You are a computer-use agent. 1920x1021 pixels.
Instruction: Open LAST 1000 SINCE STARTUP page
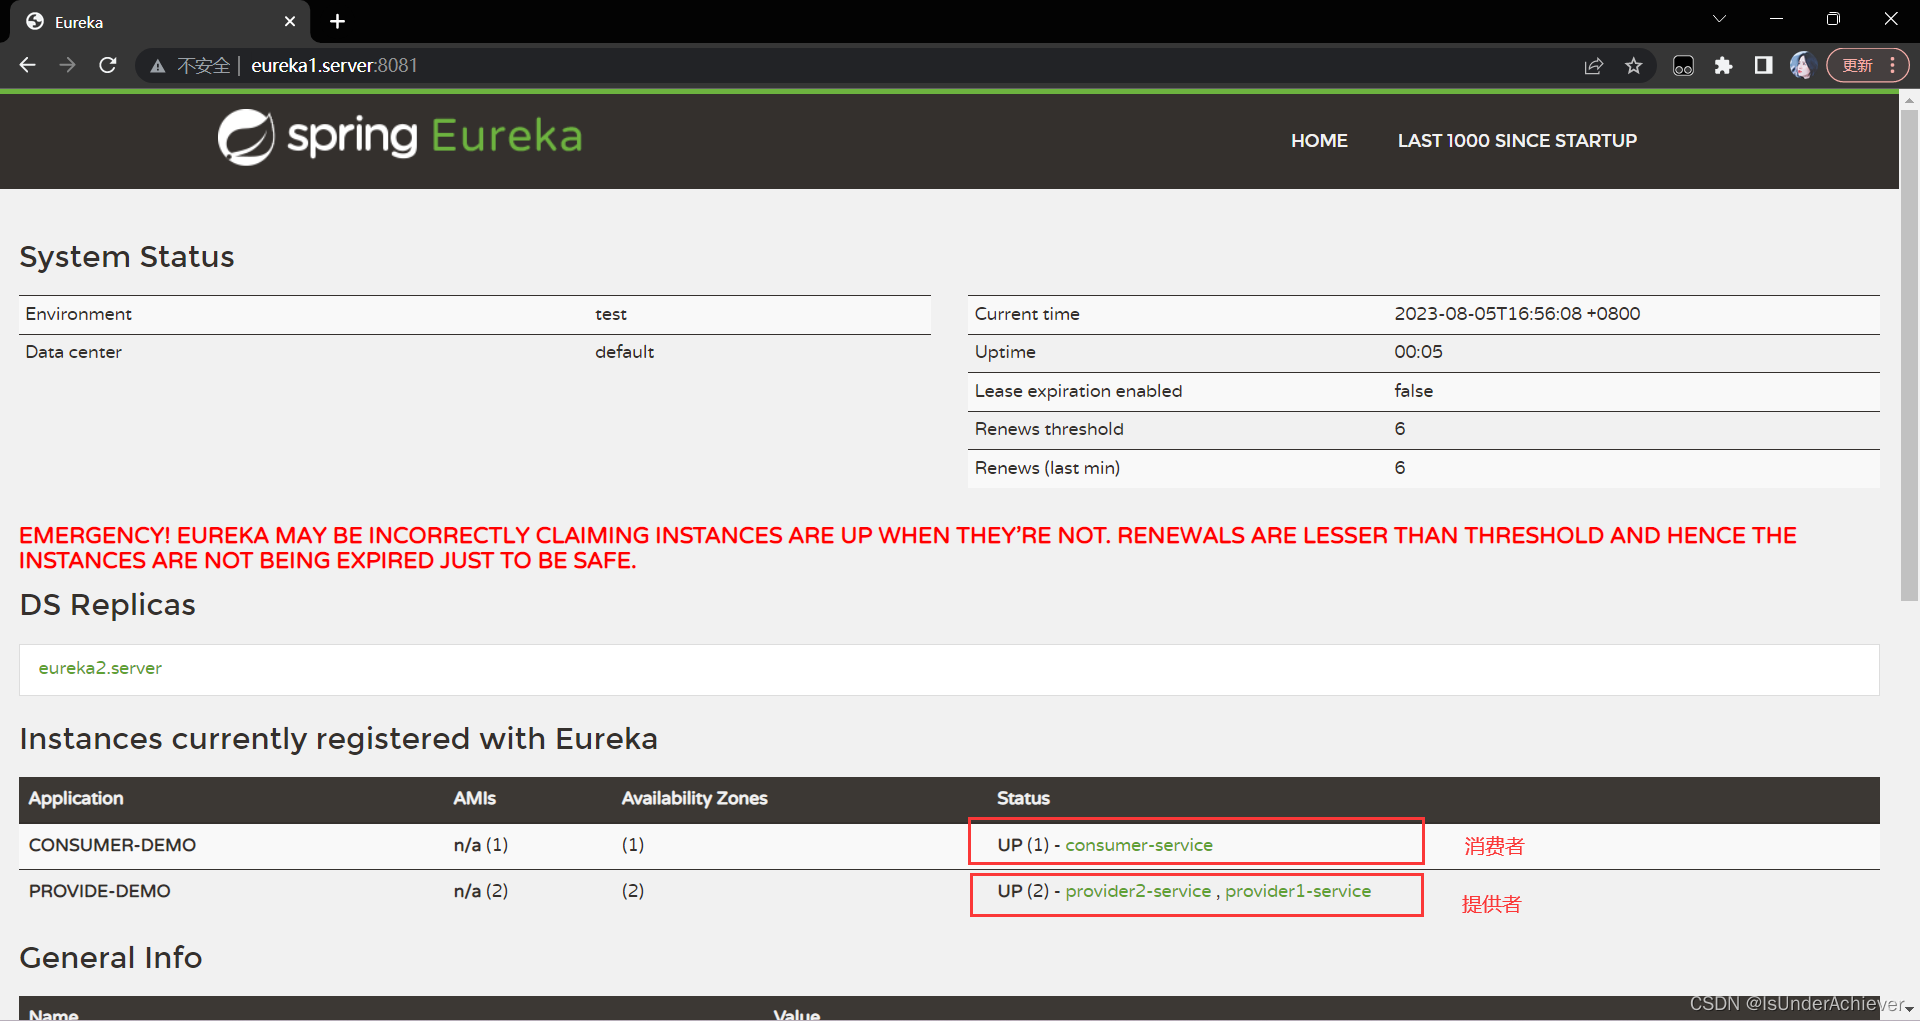tap(1517, 141)
